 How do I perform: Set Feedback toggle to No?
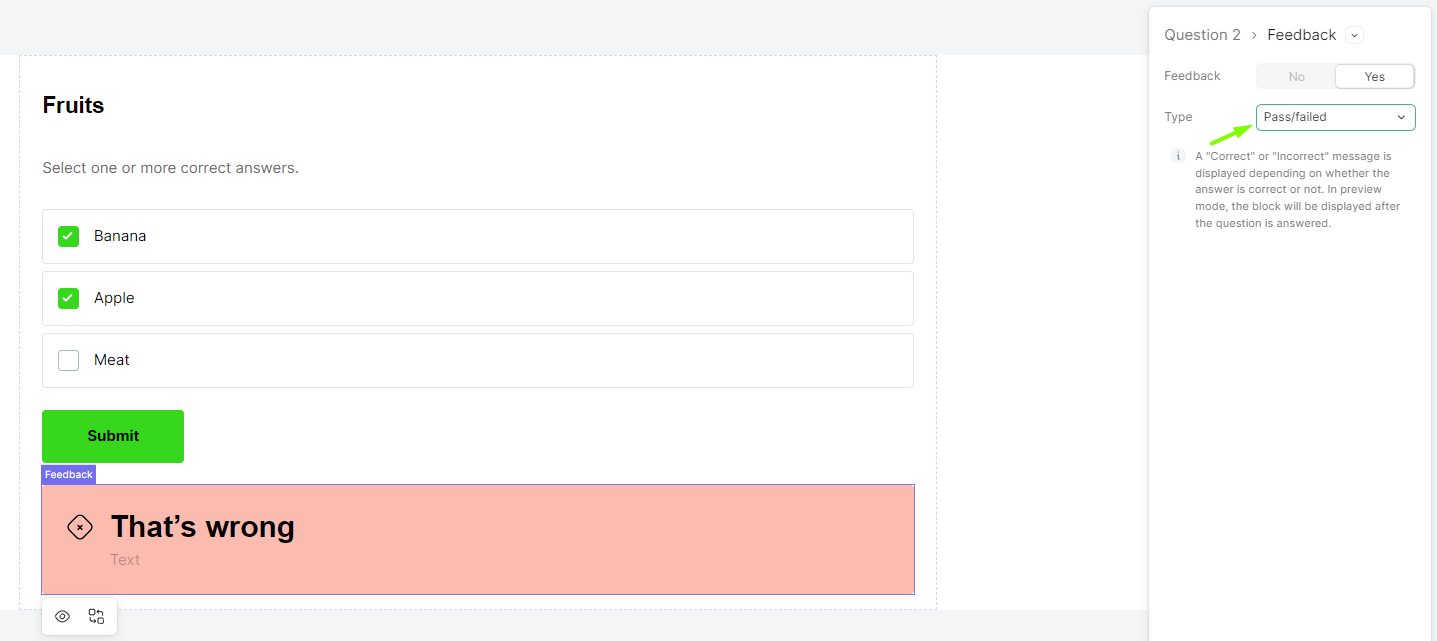coord(1296,76)
